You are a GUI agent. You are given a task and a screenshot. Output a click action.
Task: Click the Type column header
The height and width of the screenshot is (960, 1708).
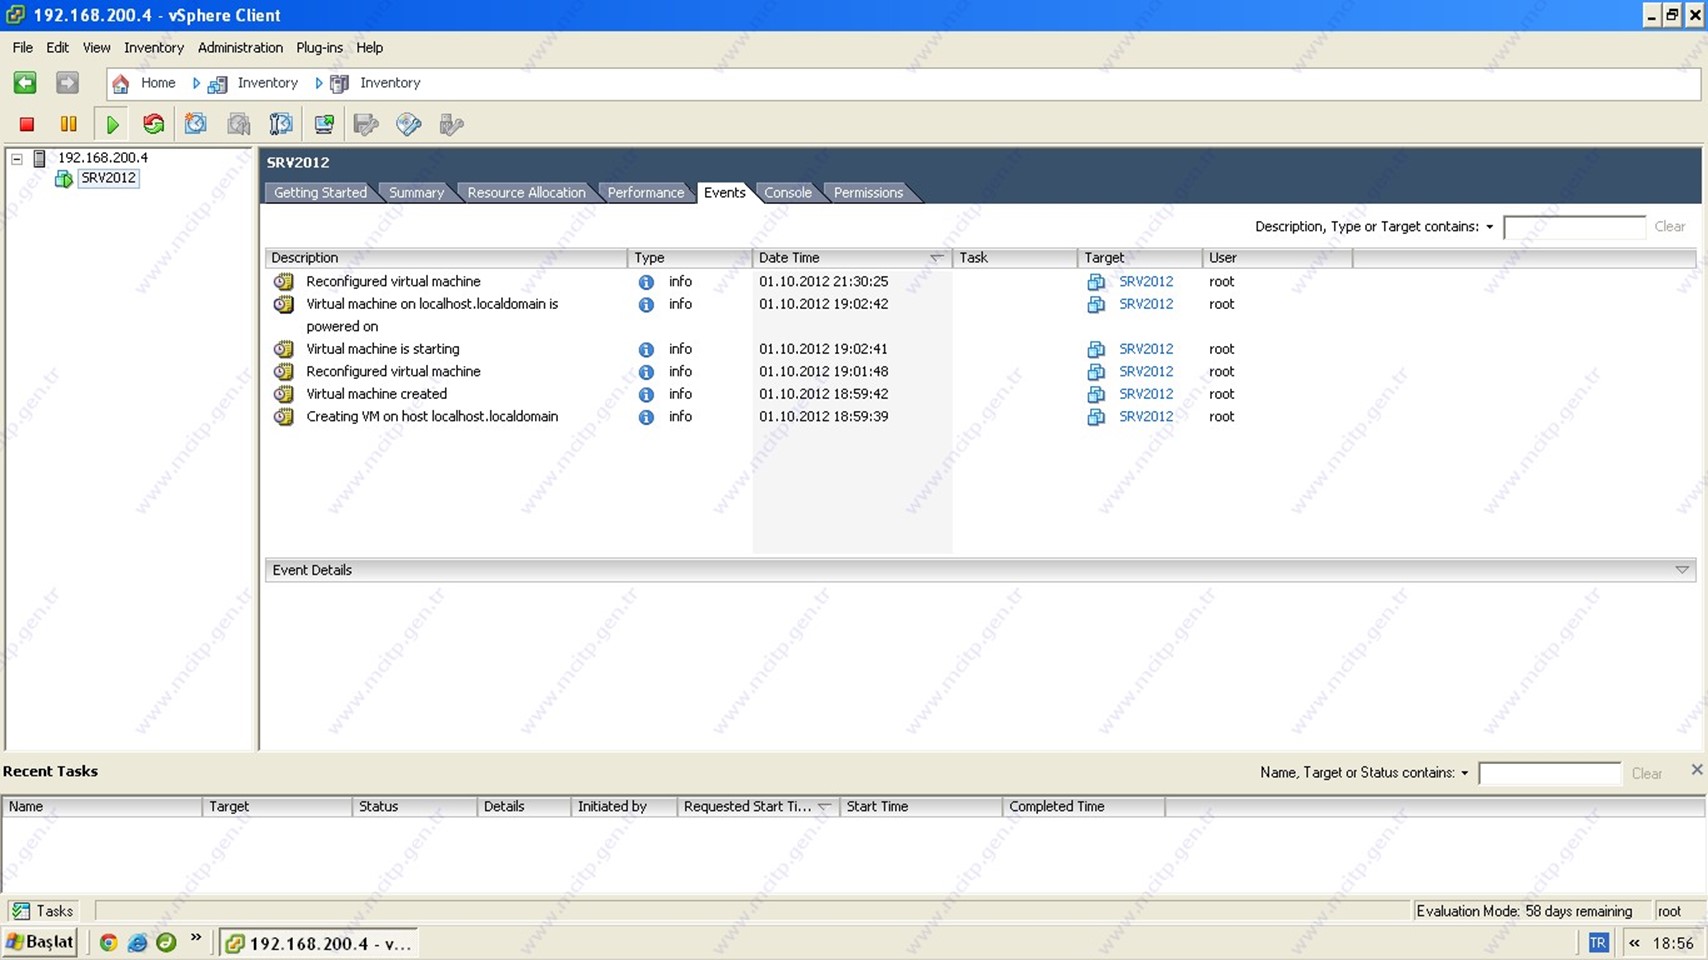click(689, 258)
